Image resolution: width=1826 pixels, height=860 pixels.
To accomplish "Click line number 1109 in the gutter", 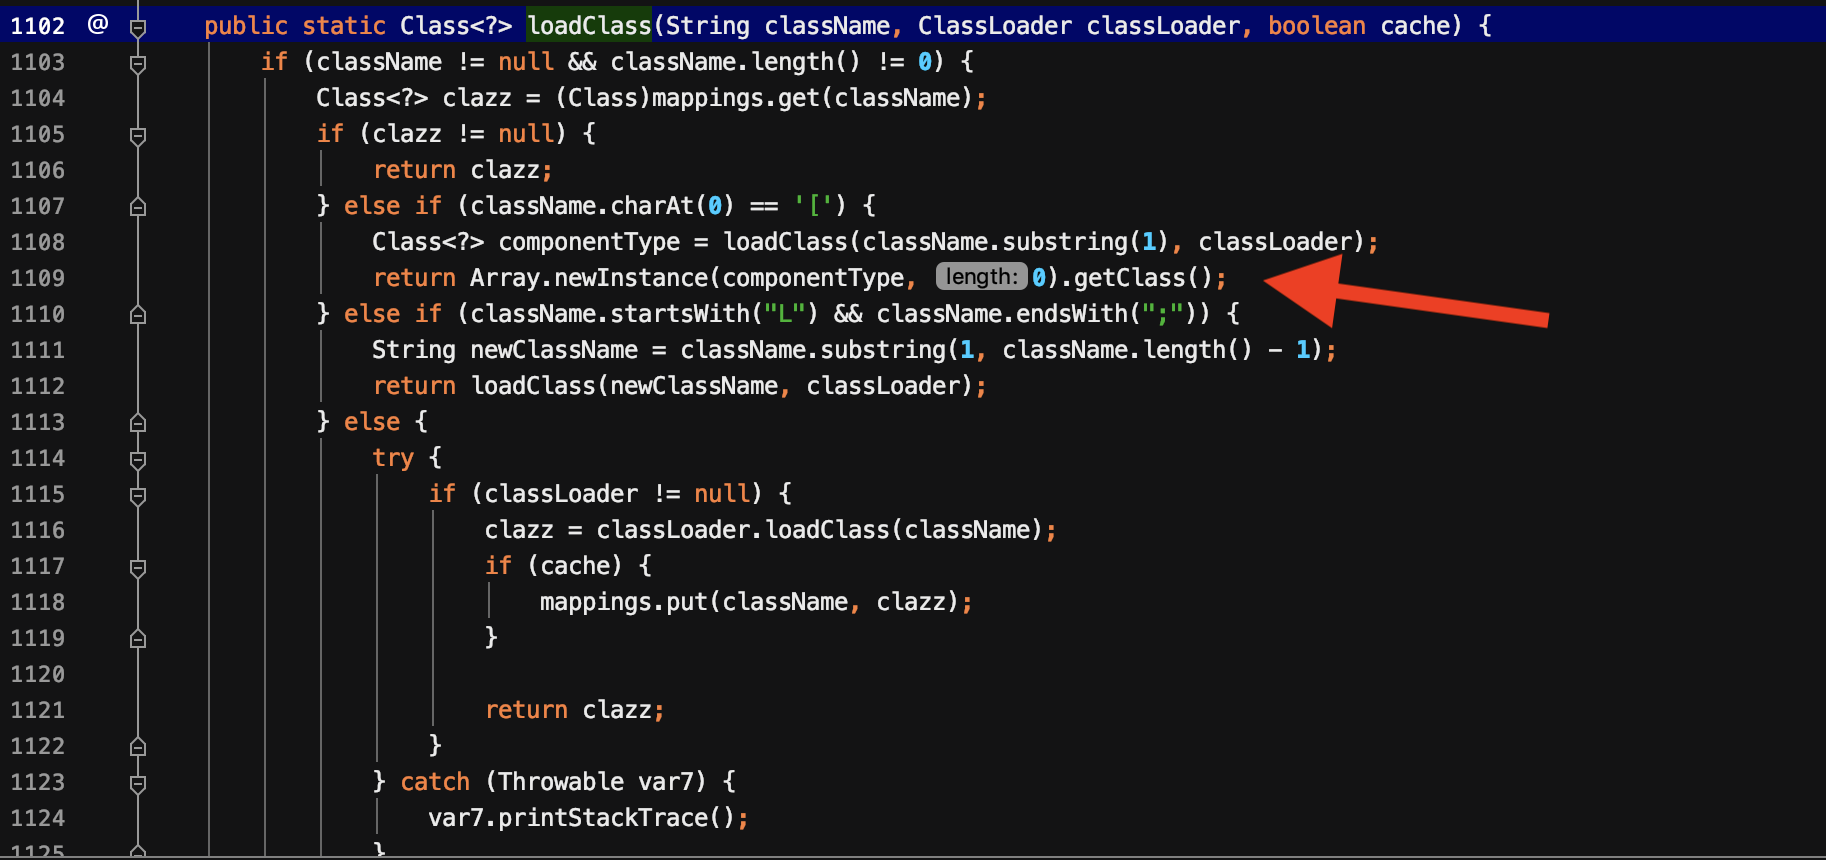I will pyautogui.click(x=38, y=278).
